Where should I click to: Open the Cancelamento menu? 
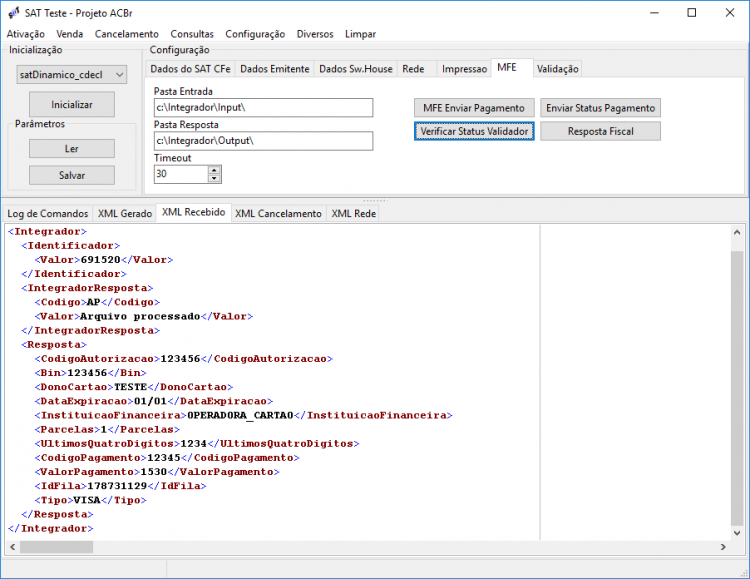pyautogui.click(x=127, y=34)
